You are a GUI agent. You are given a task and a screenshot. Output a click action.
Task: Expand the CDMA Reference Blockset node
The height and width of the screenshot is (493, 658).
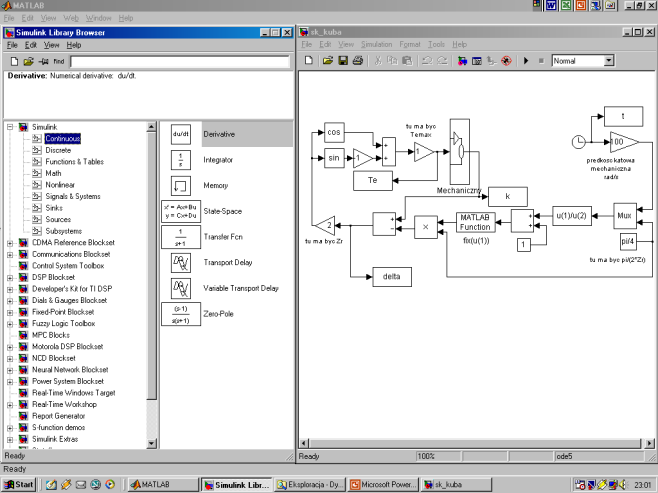click(10, 243)
